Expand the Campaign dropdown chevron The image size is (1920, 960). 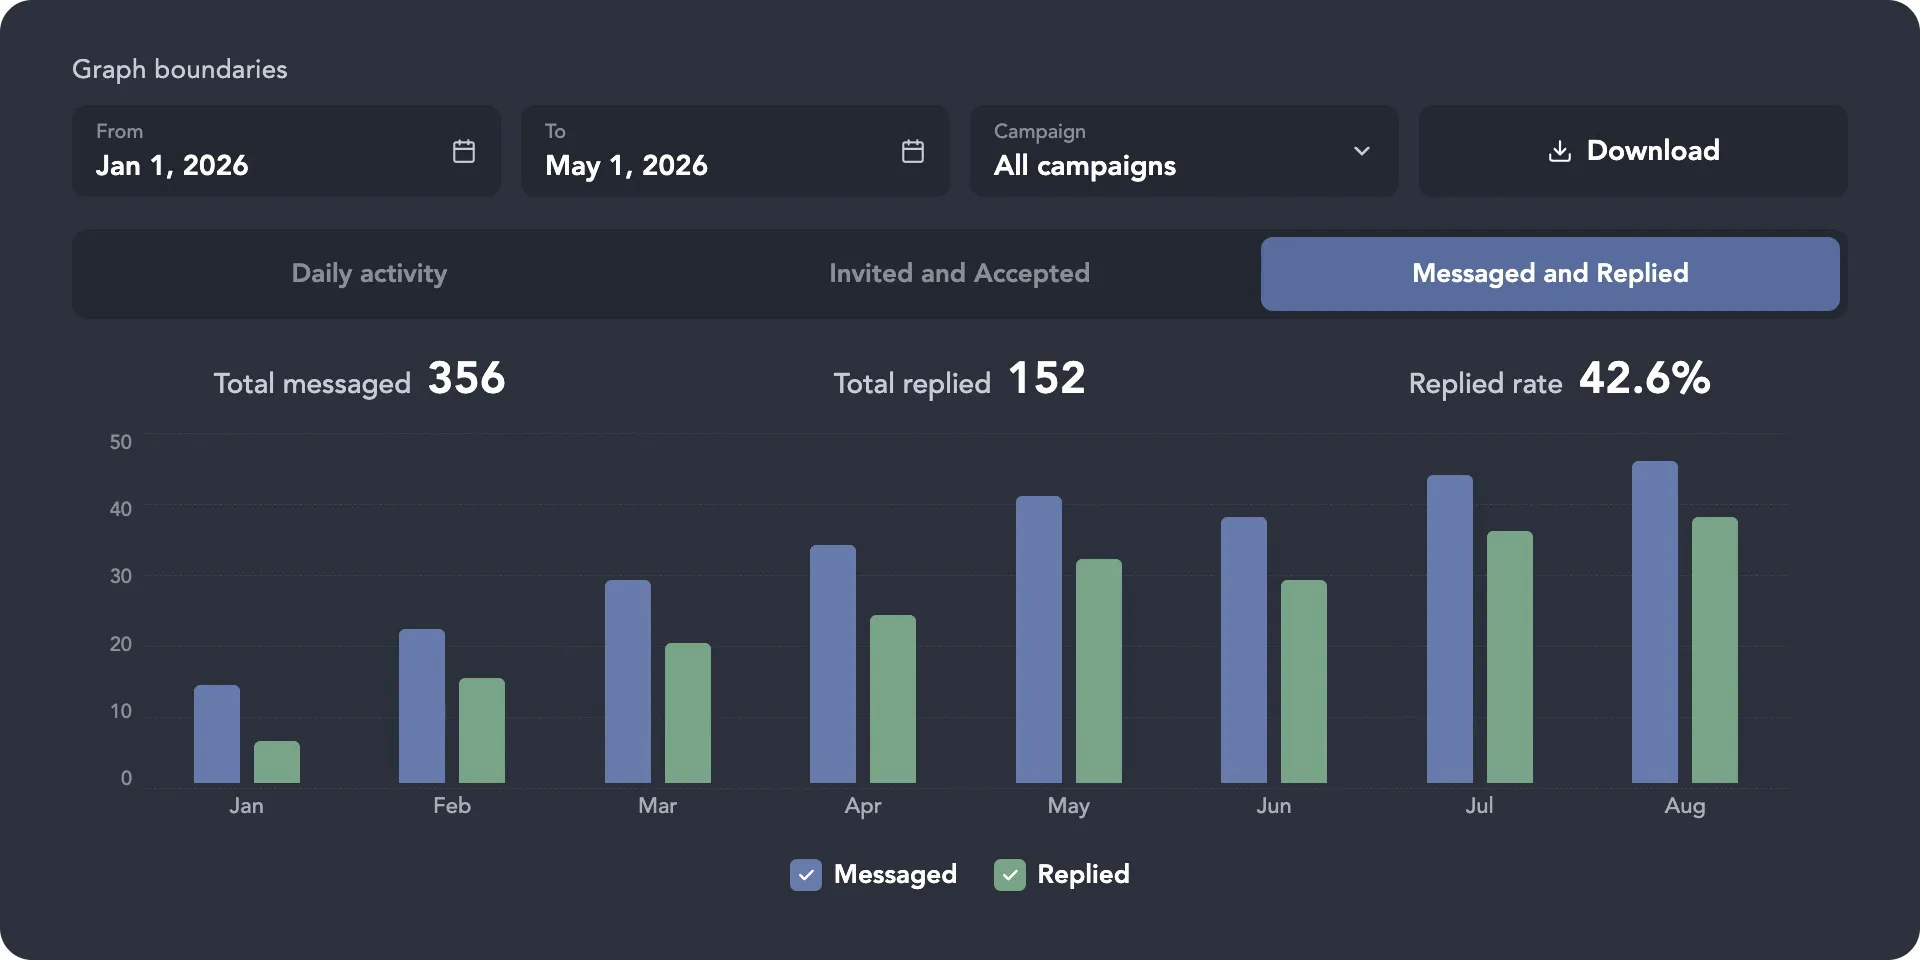pyautogui.click(x=1361, y=151)
